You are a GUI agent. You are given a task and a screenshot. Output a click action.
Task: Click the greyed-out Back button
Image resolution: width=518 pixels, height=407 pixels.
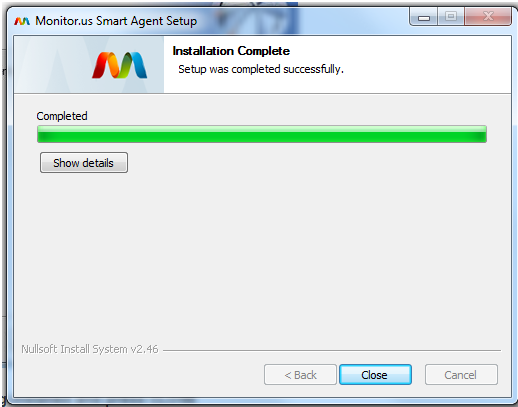300,375
